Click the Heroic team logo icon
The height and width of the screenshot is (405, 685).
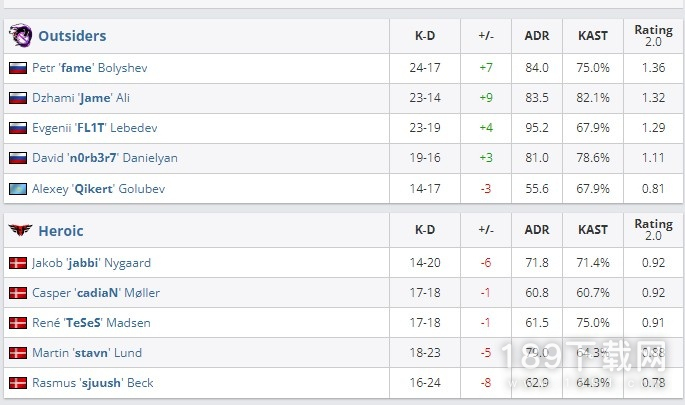click(21, 229)
